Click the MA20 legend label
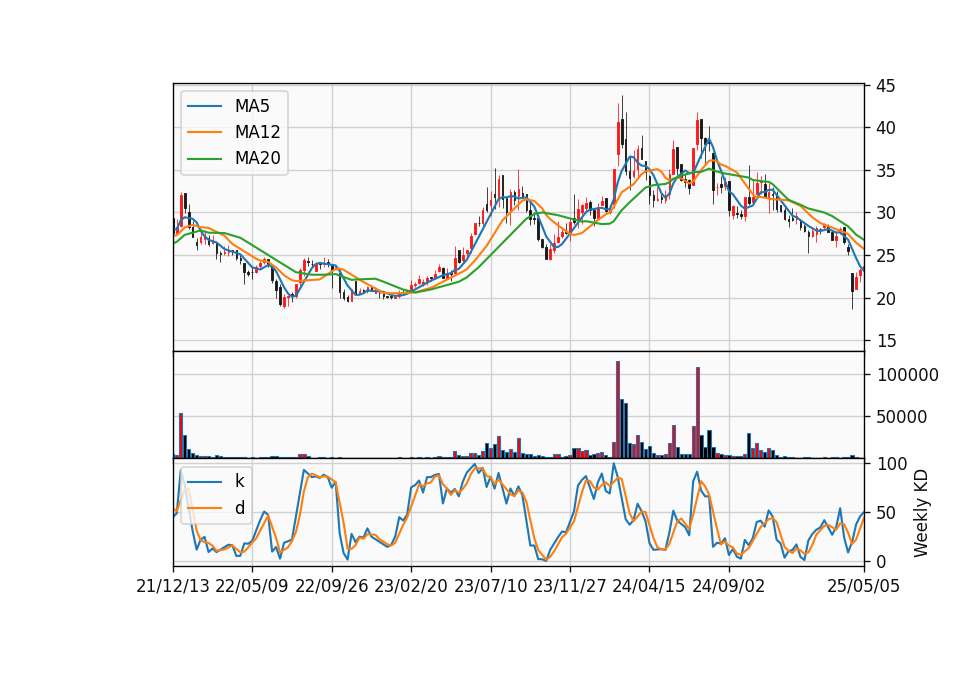 [x=257, y=158]
